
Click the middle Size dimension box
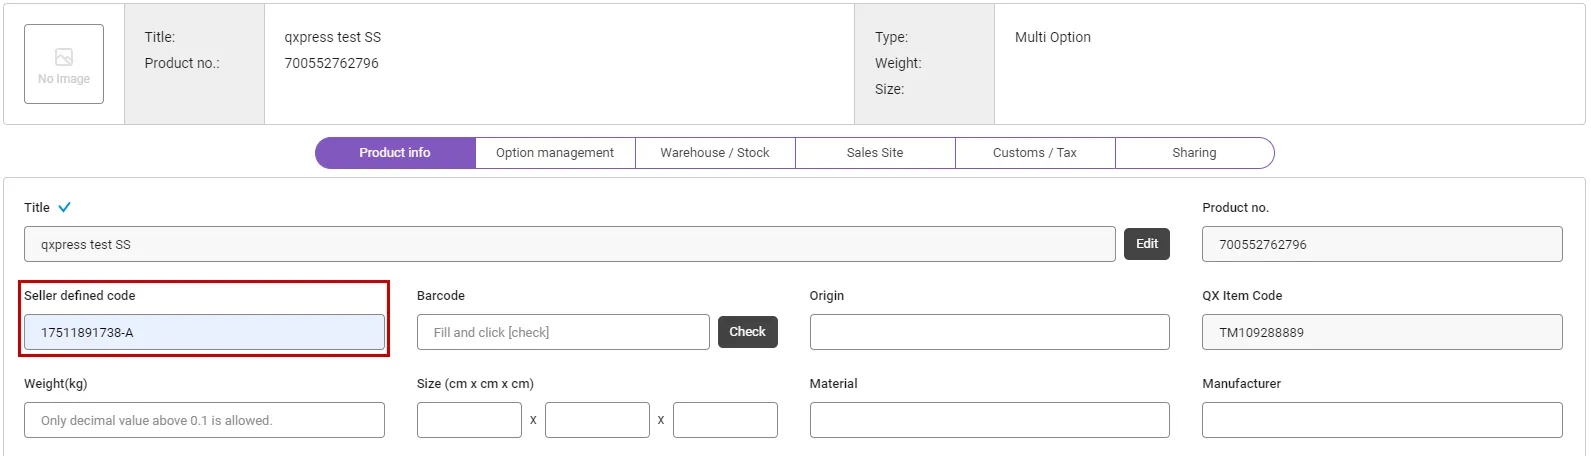pos(597,420)
